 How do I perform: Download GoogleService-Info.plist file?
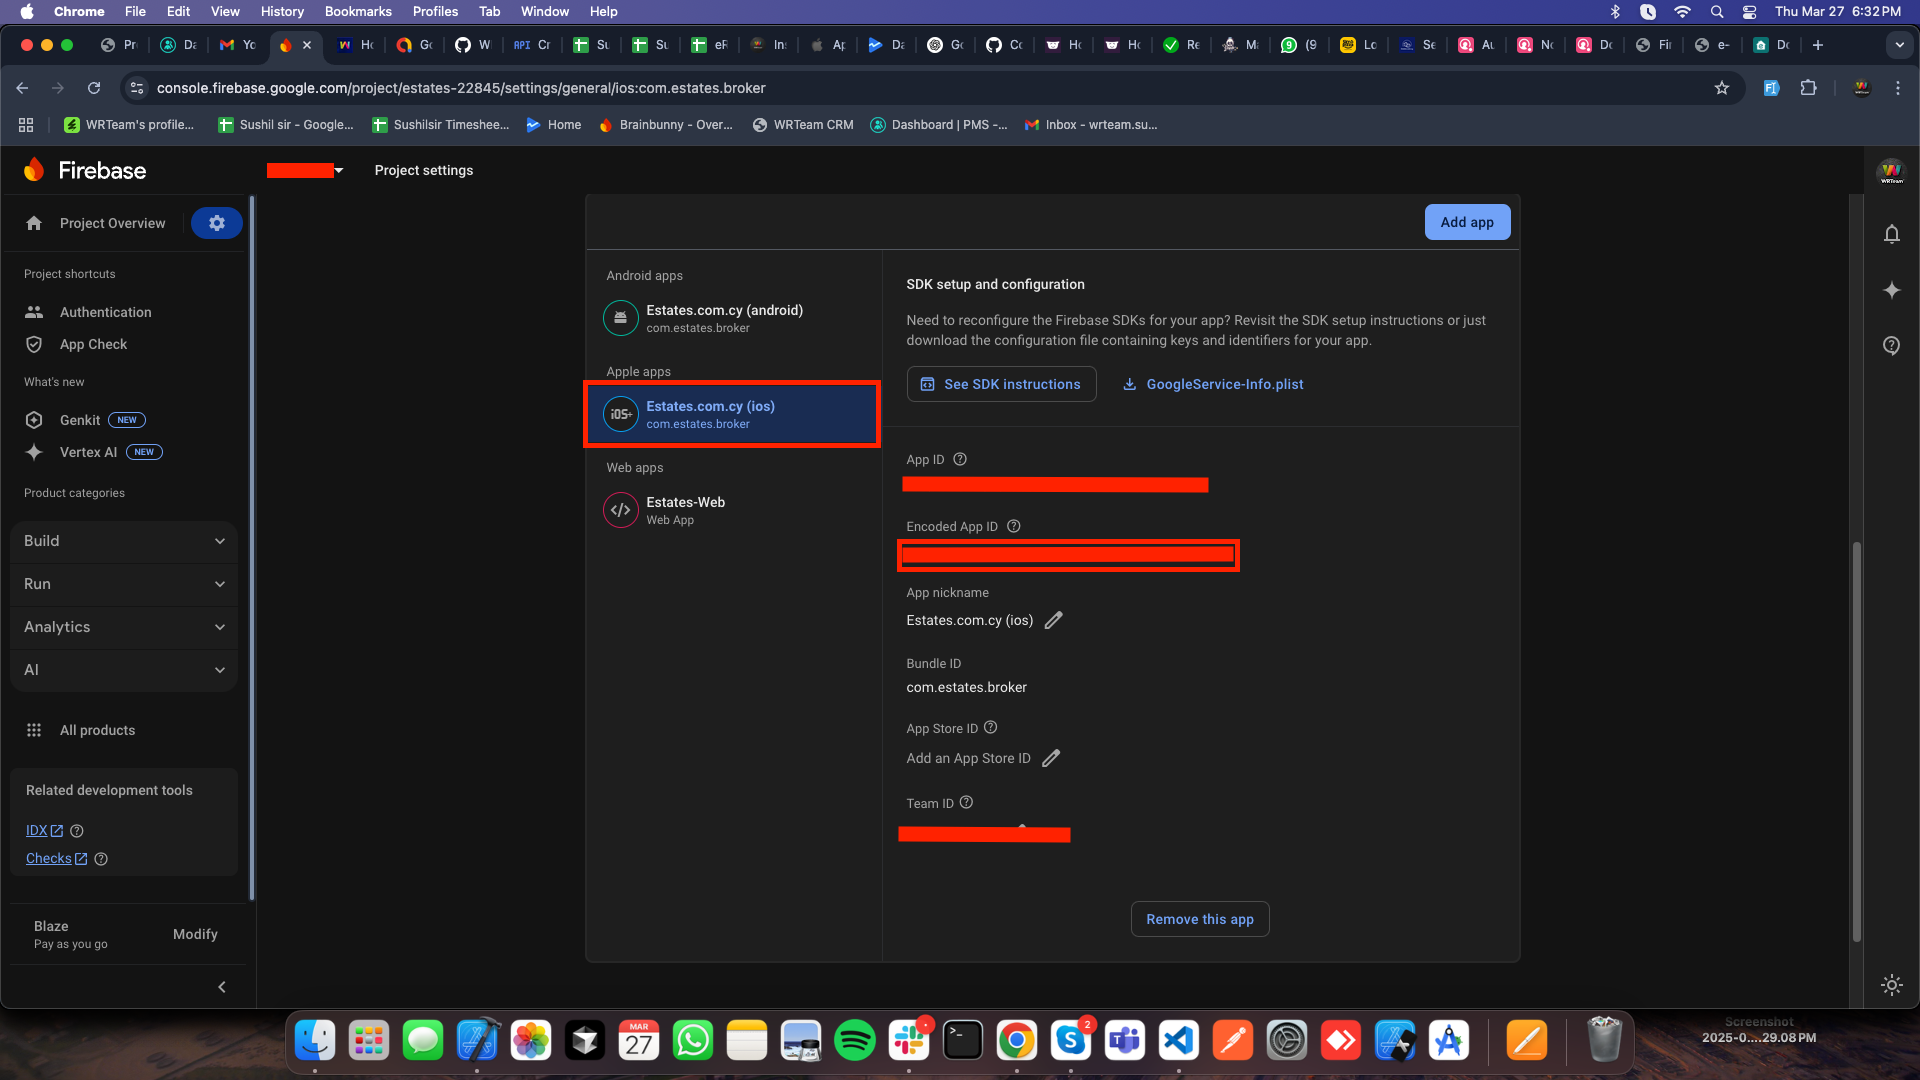click(x=1212, y=384)
